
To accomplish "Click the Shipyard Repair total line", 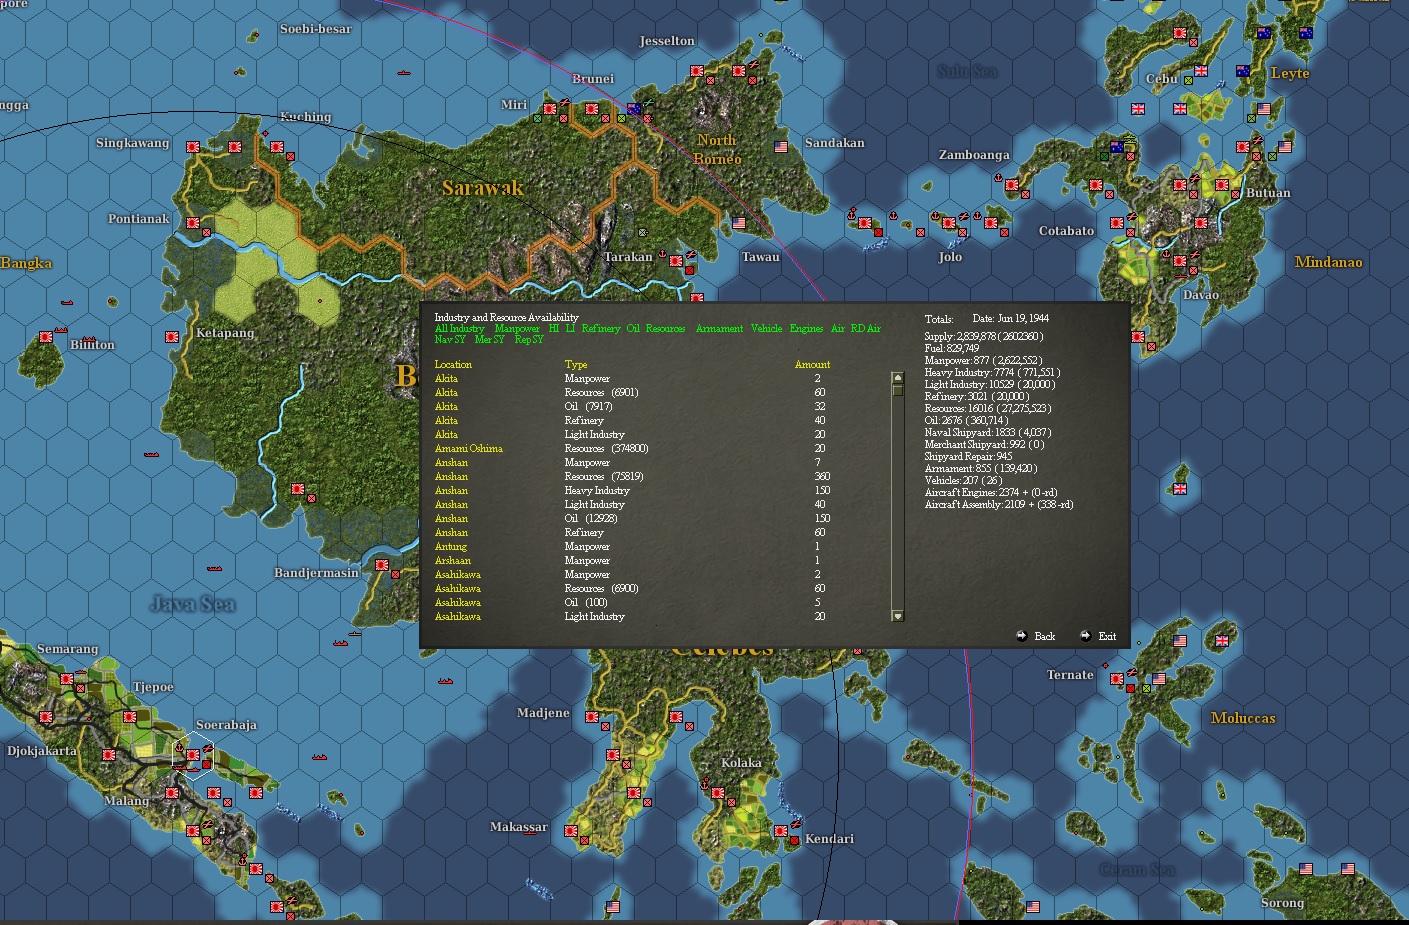I will tap(968, 456).
